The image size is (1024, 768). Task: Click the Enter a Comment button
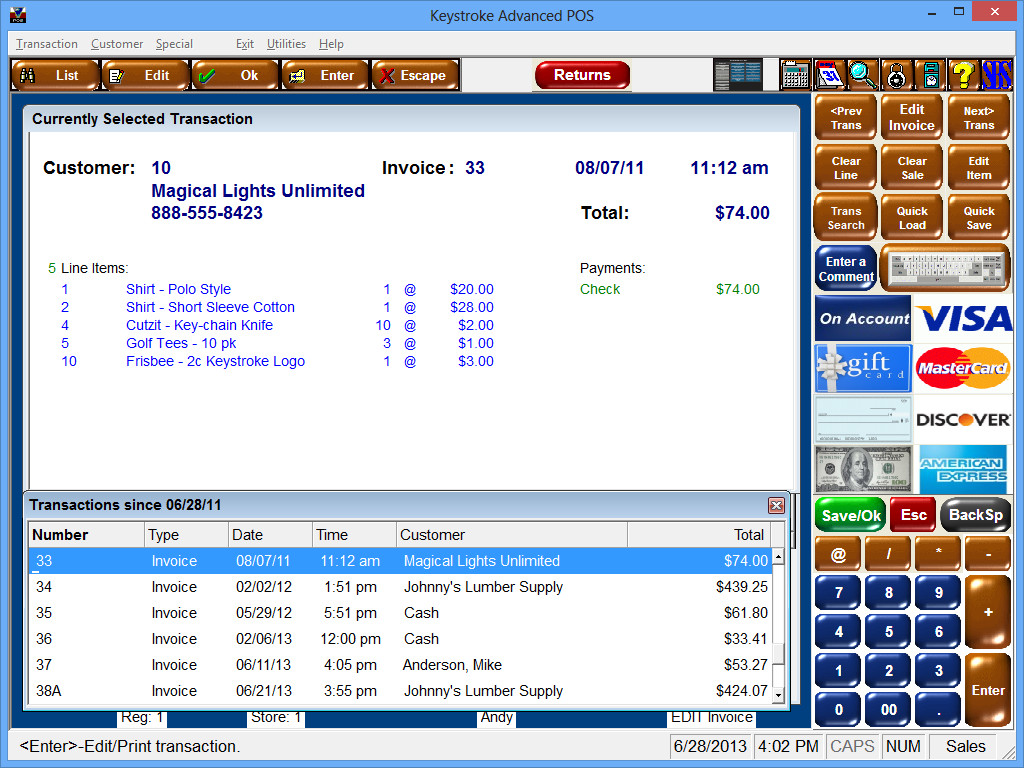pos(846,268)
